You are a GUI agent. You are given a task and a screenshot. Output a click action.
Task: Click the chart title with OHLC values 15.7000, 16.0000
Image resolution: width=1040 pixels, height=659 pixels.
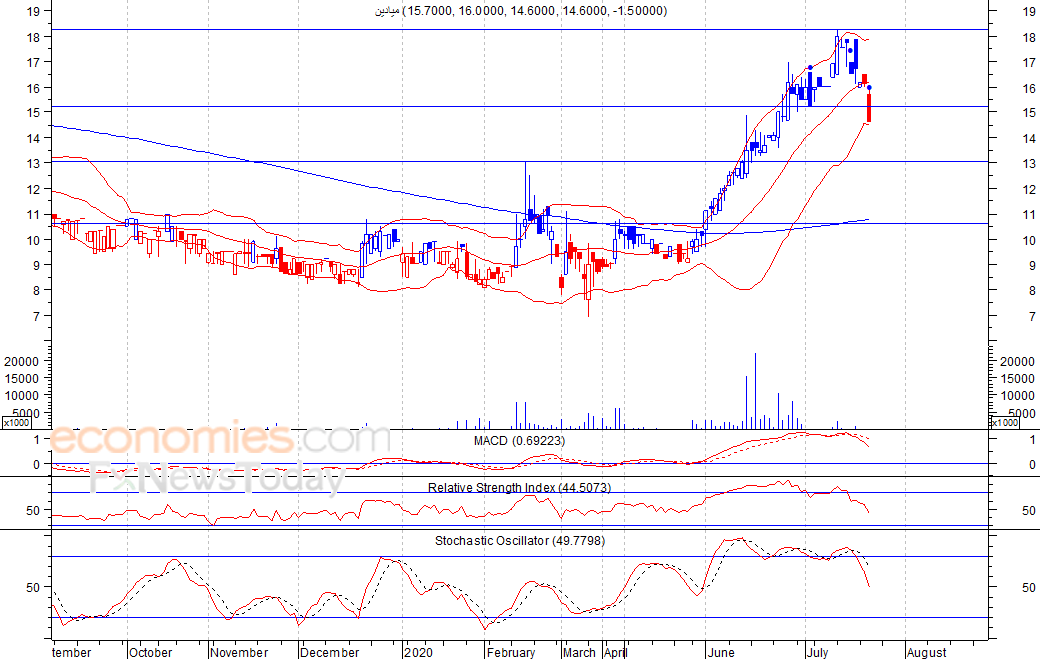pos(521,11)
